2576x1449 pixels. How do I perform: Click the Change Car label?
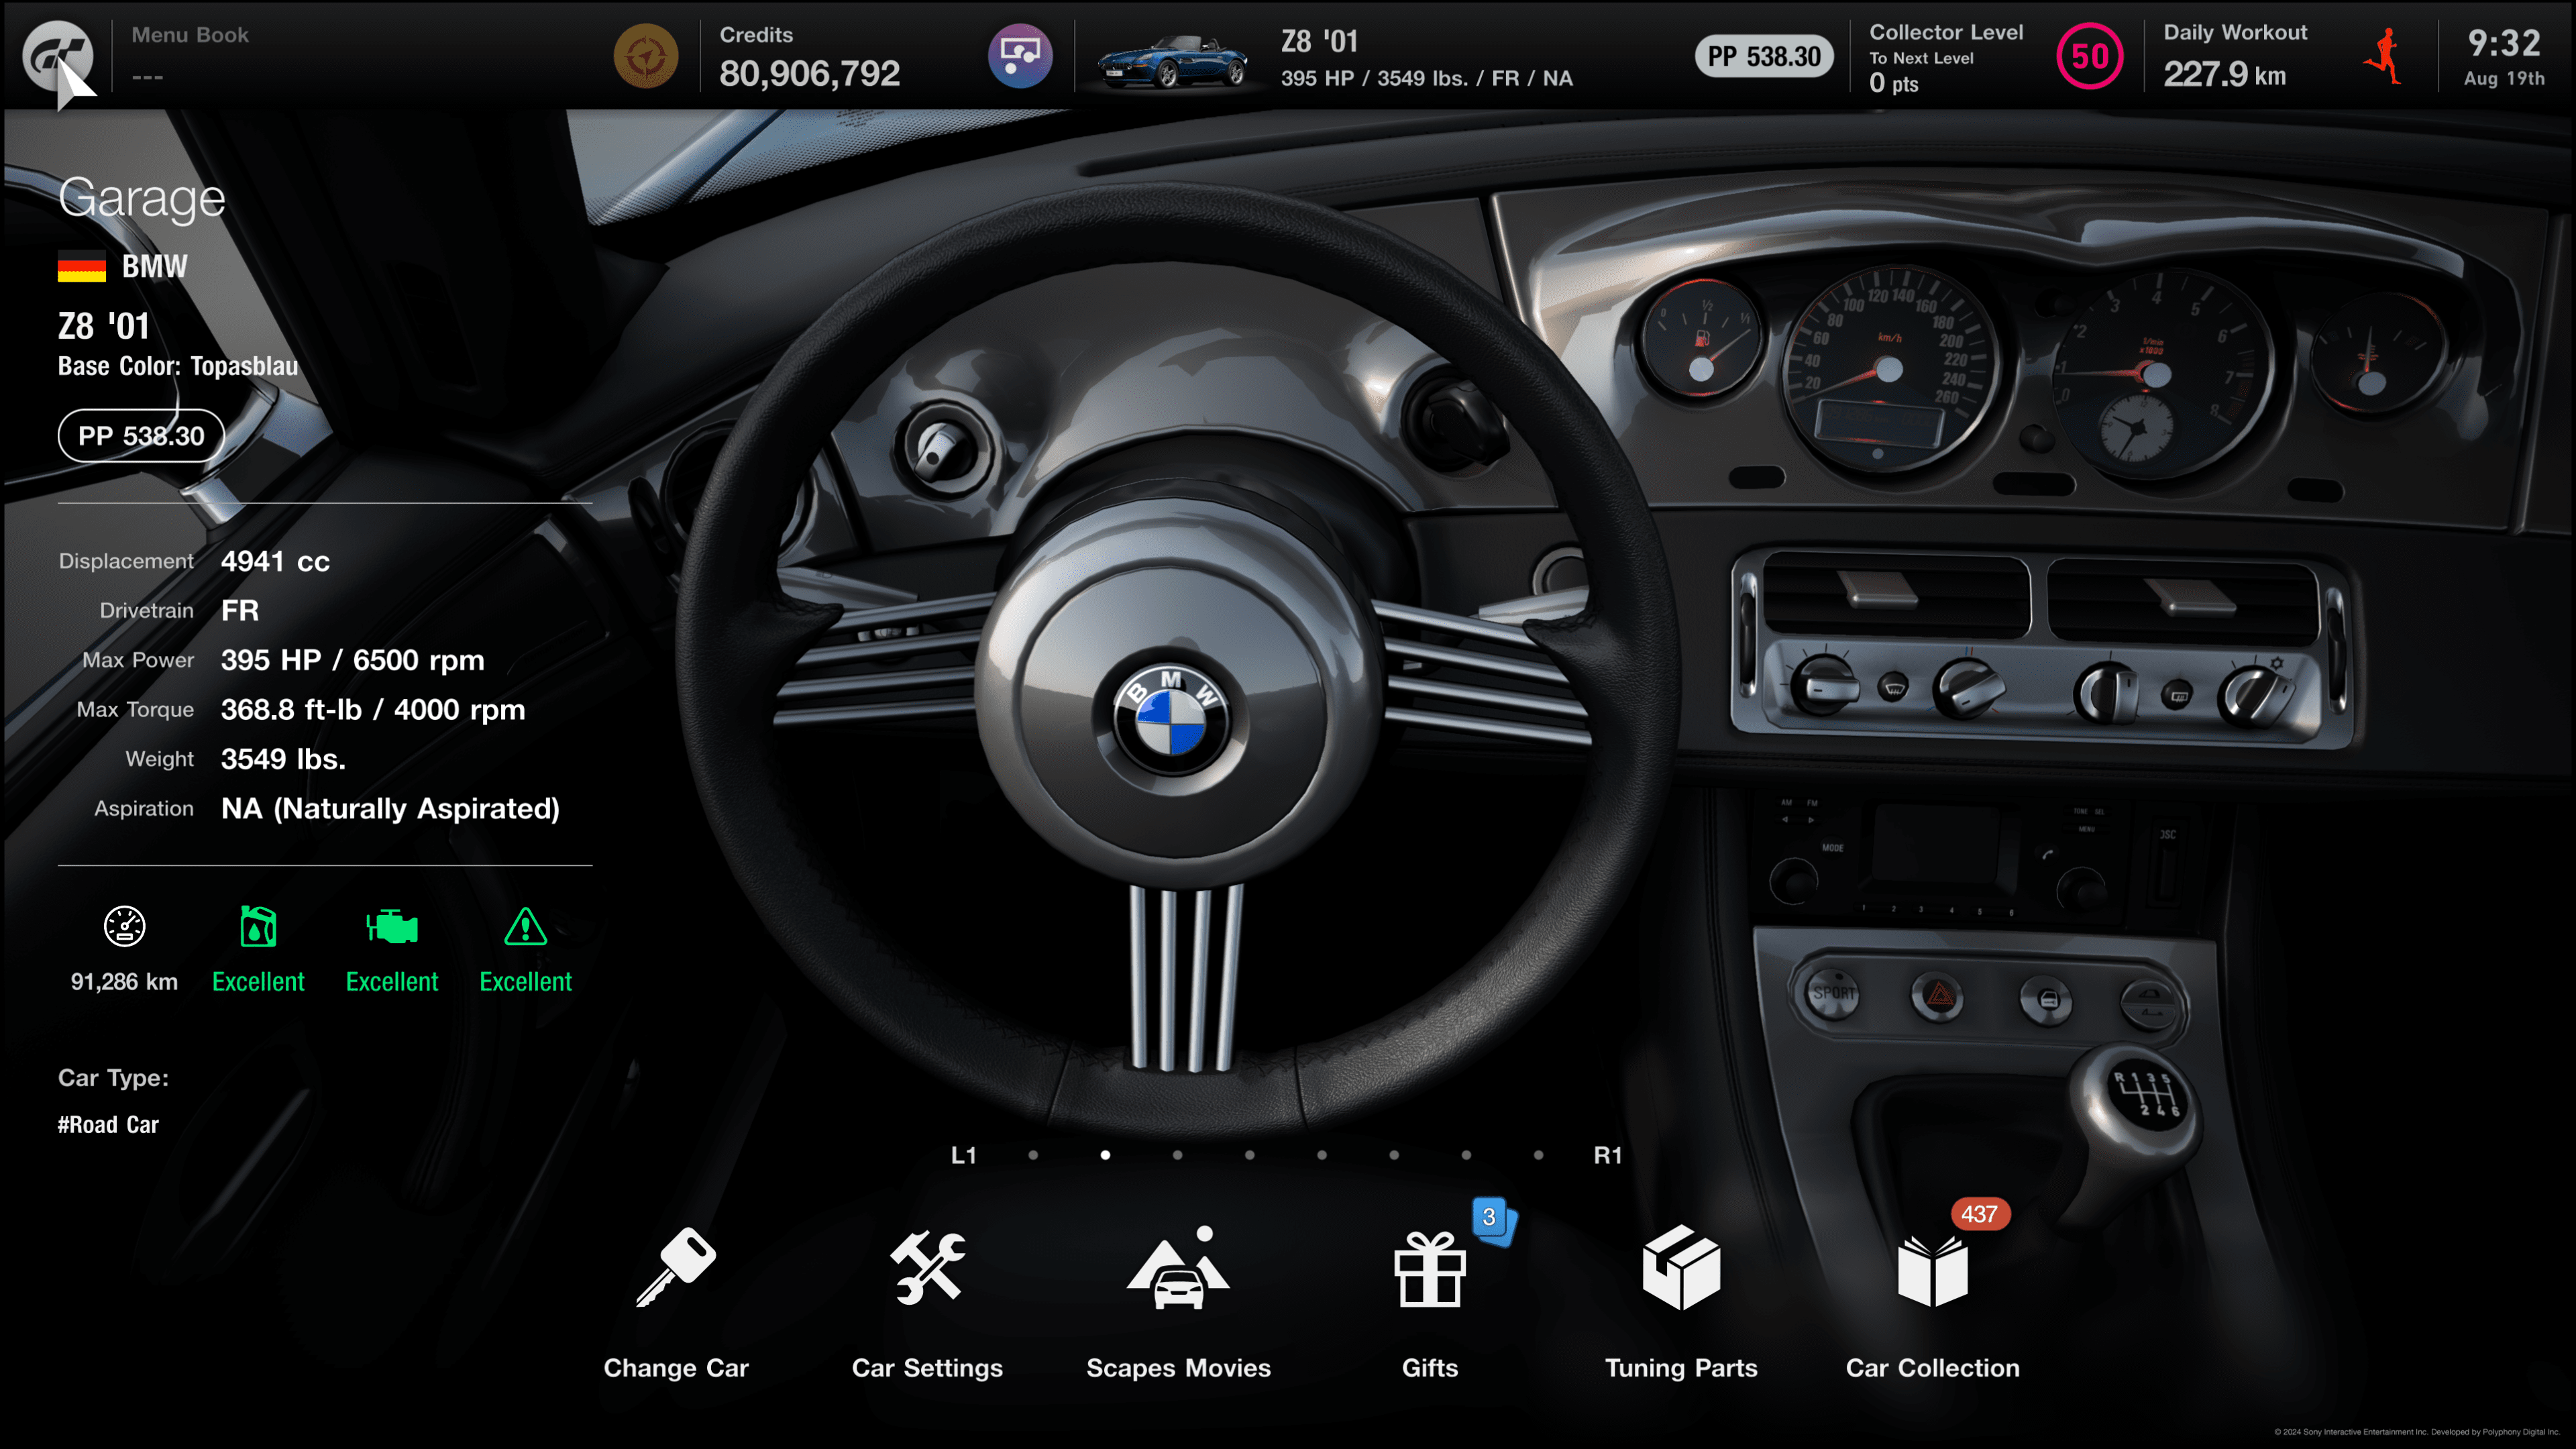coord(676,1369)
